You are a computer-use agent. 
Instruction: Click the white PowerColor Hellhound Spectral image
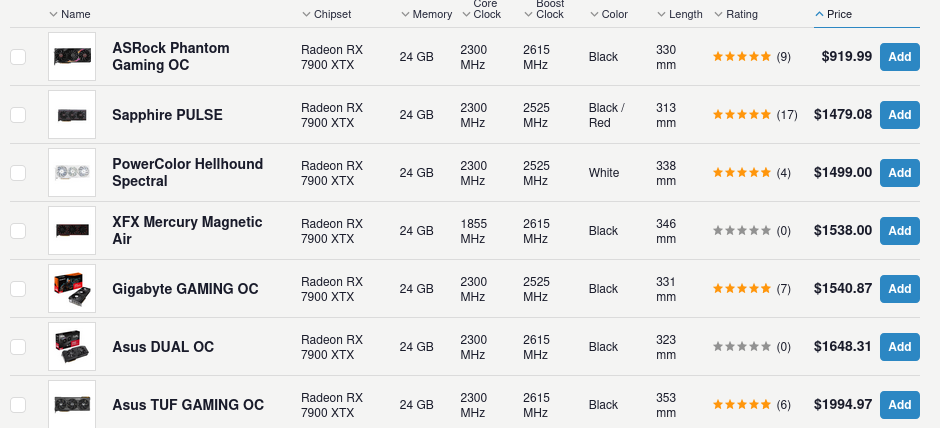[72, 173]
